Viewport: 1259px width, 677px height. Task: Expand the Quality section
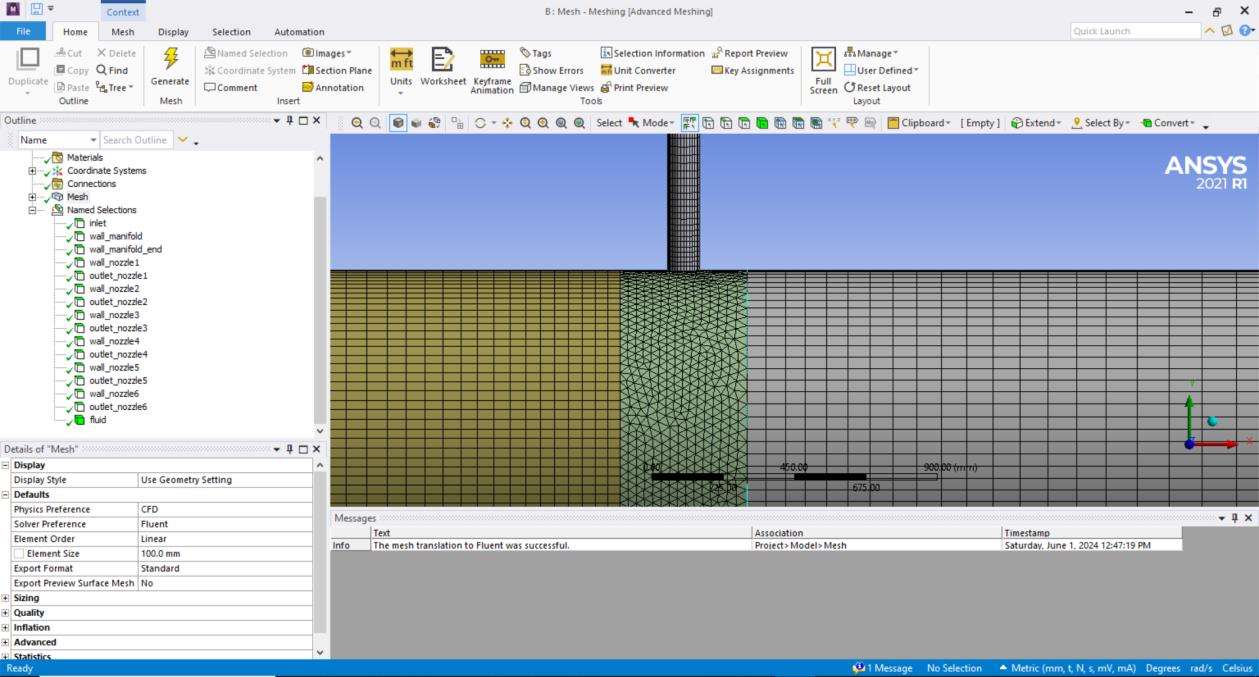pyautogui.click(x=7, y=613)
